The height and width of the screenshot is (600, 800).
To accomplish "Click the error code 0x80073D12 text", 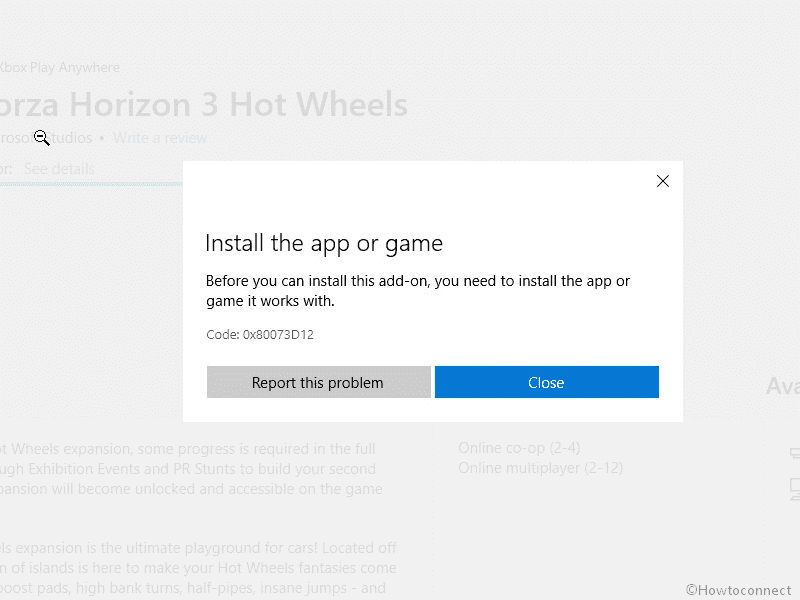I will click(x=260, y=335).
